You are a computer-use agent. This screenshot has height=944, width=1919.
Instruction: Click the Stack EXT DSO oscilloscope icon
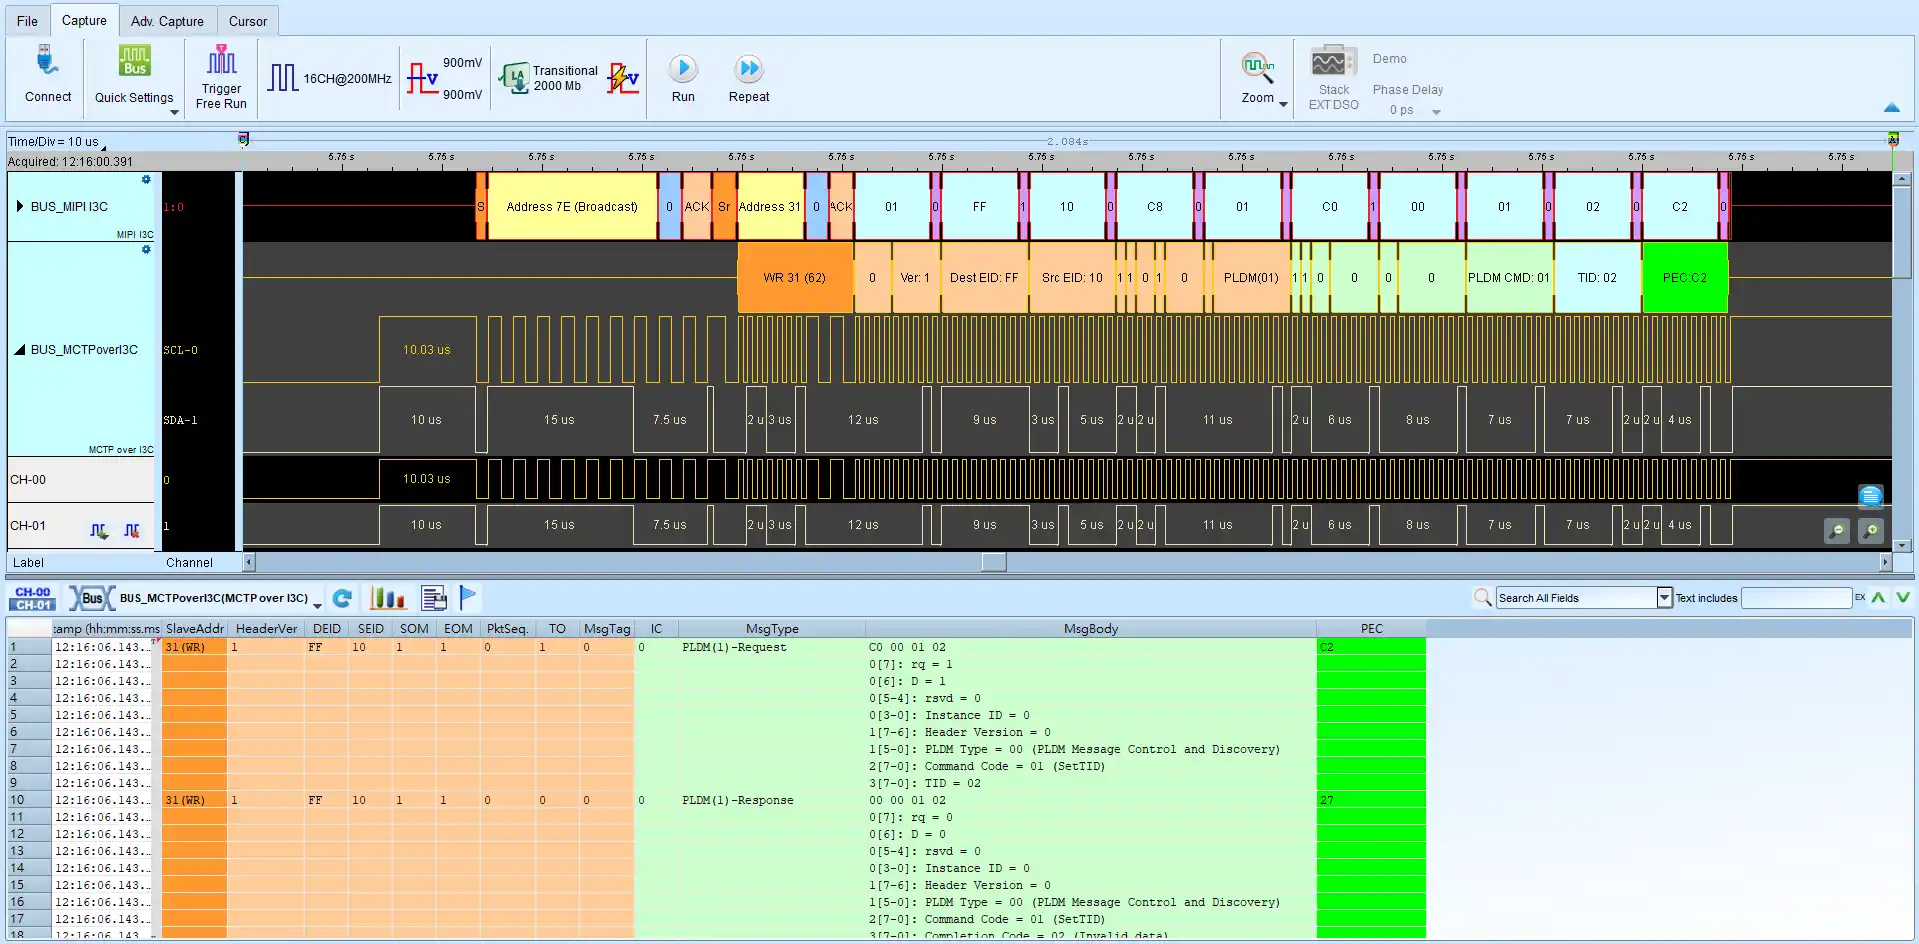pos(1333,64)
